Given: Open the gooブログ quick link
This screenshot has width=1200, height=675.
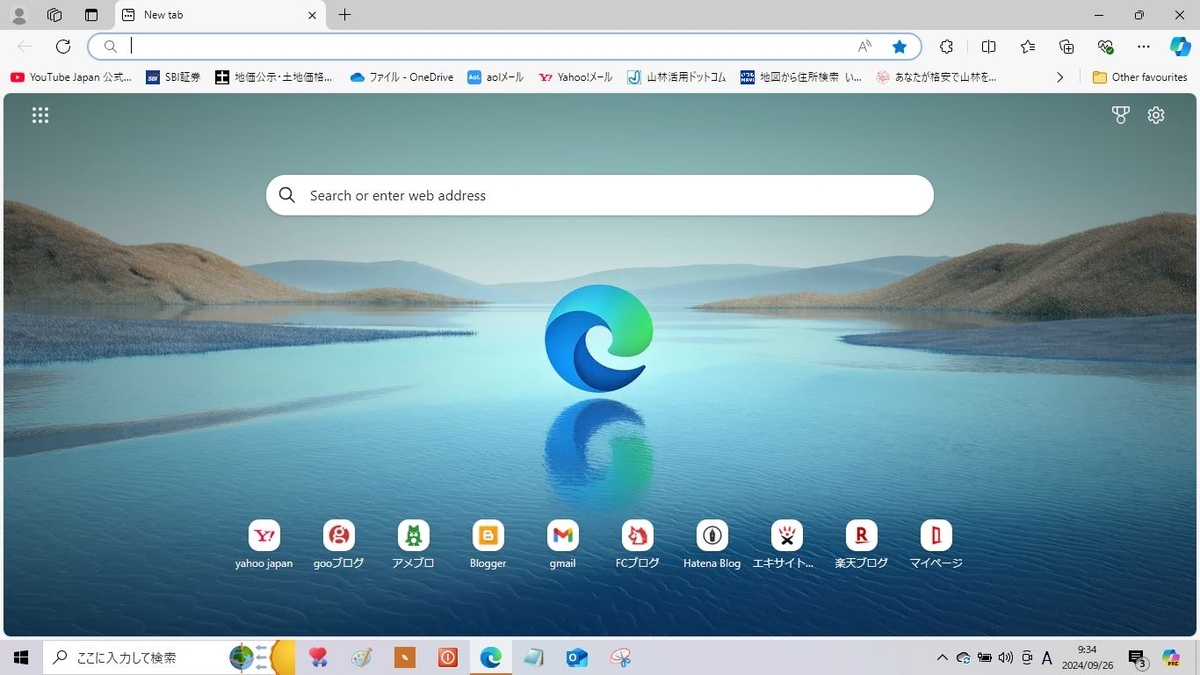Looking at the screenshot, I should (339, 545).
